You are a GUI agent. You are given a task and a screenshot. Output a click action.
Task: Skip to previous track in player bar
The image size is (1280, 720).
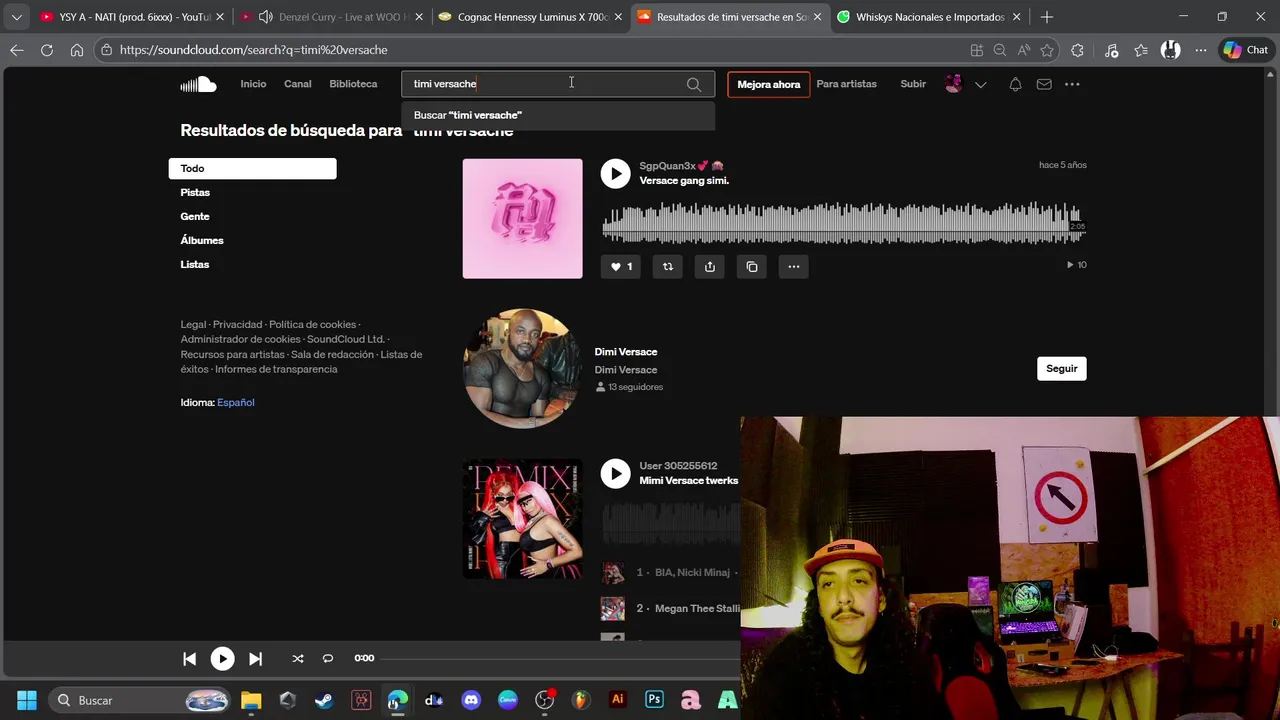point(189,658)
